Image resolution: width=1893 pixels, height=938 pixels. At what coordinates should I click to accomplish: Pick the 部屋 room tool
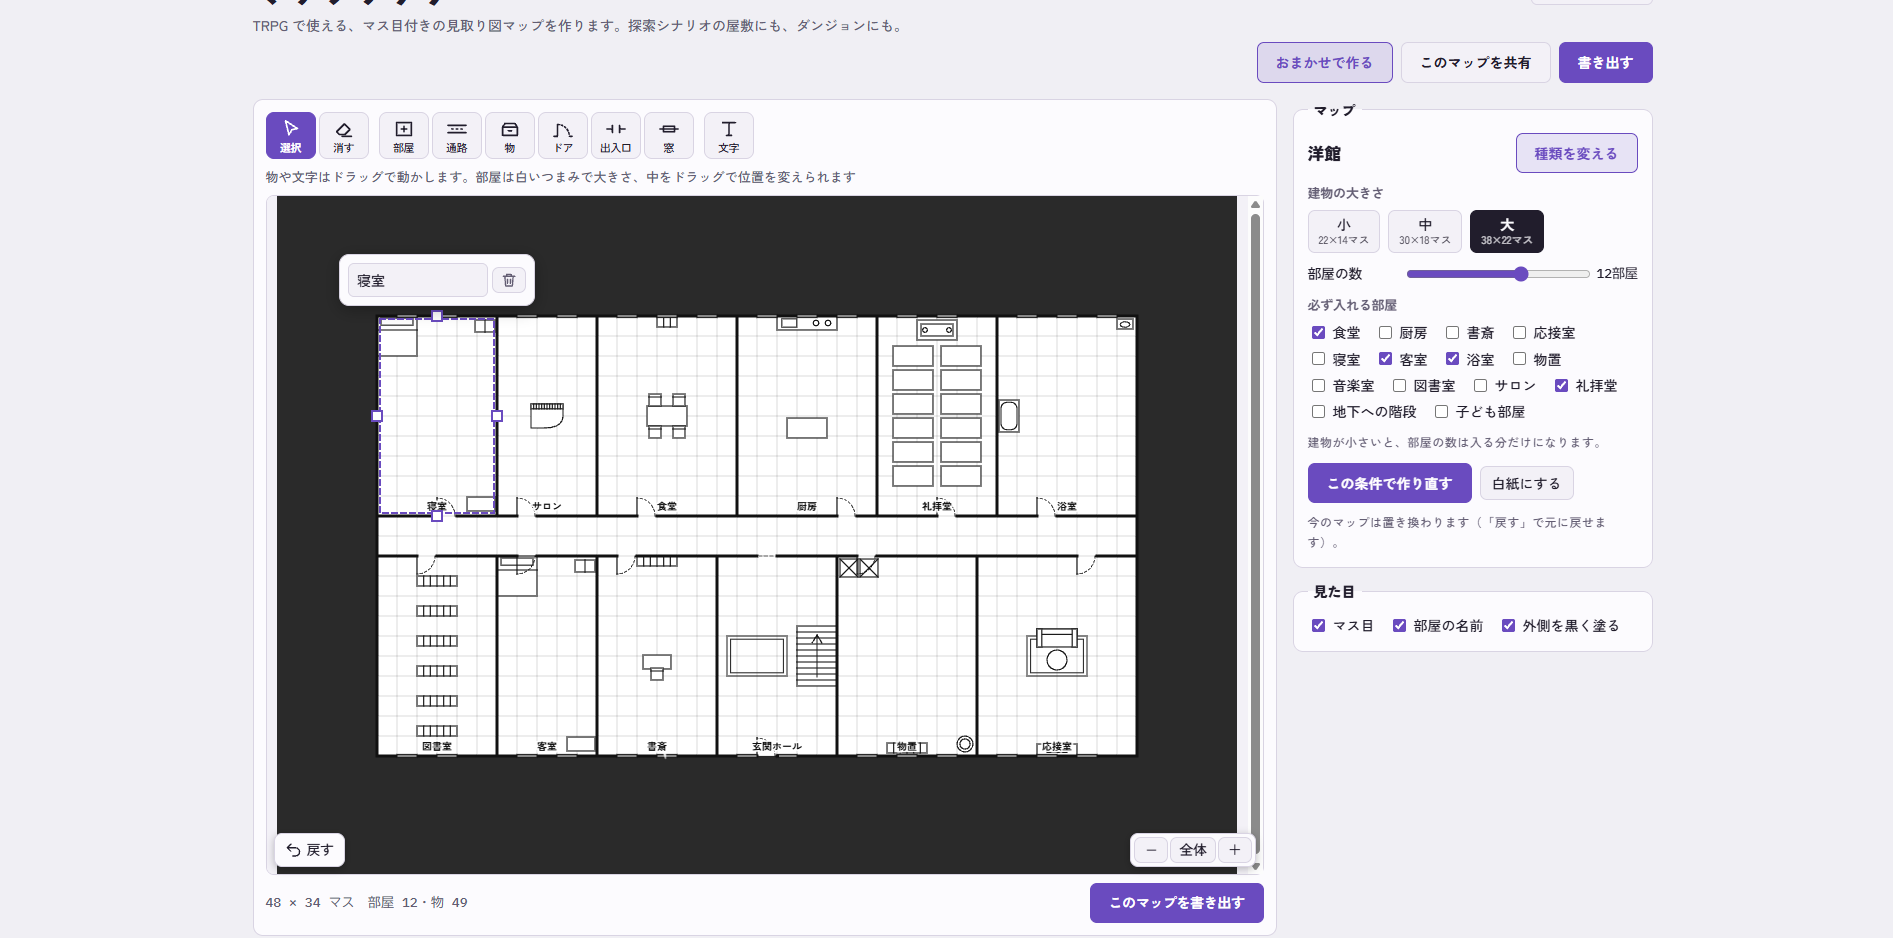pyautogui.click(x=404, y=135)
